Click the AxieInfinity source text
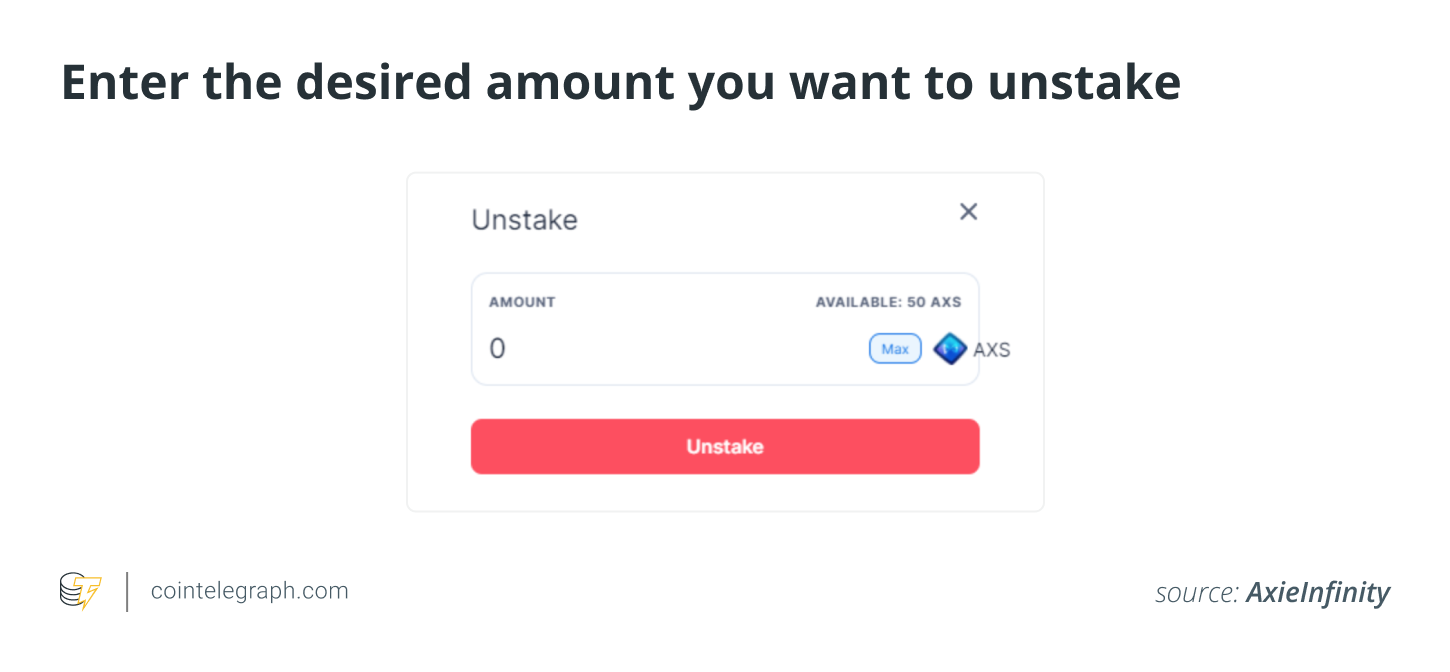 (1318, 593)
